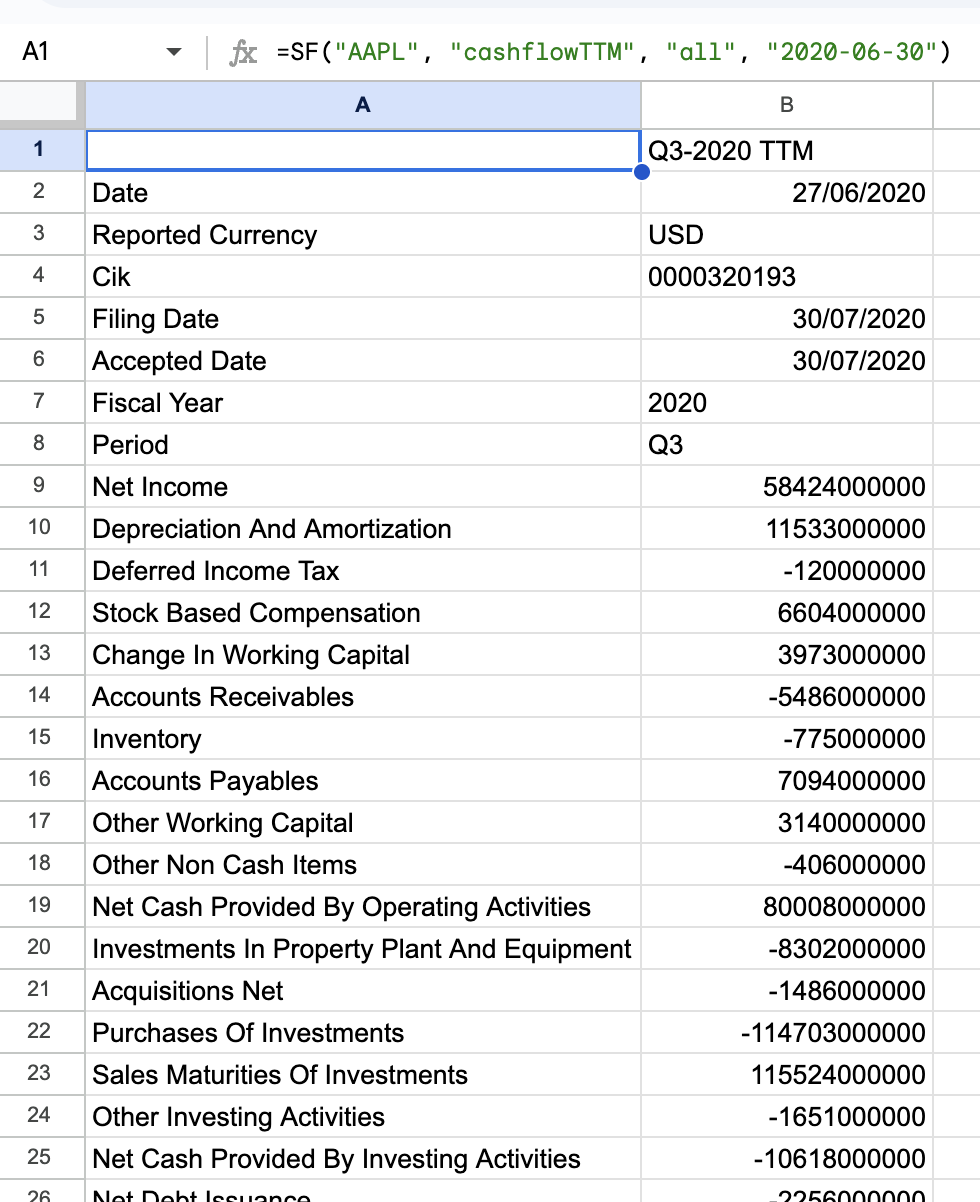Click the '0000320193' cell
The image size is (980, 1202).
(787, 276)
